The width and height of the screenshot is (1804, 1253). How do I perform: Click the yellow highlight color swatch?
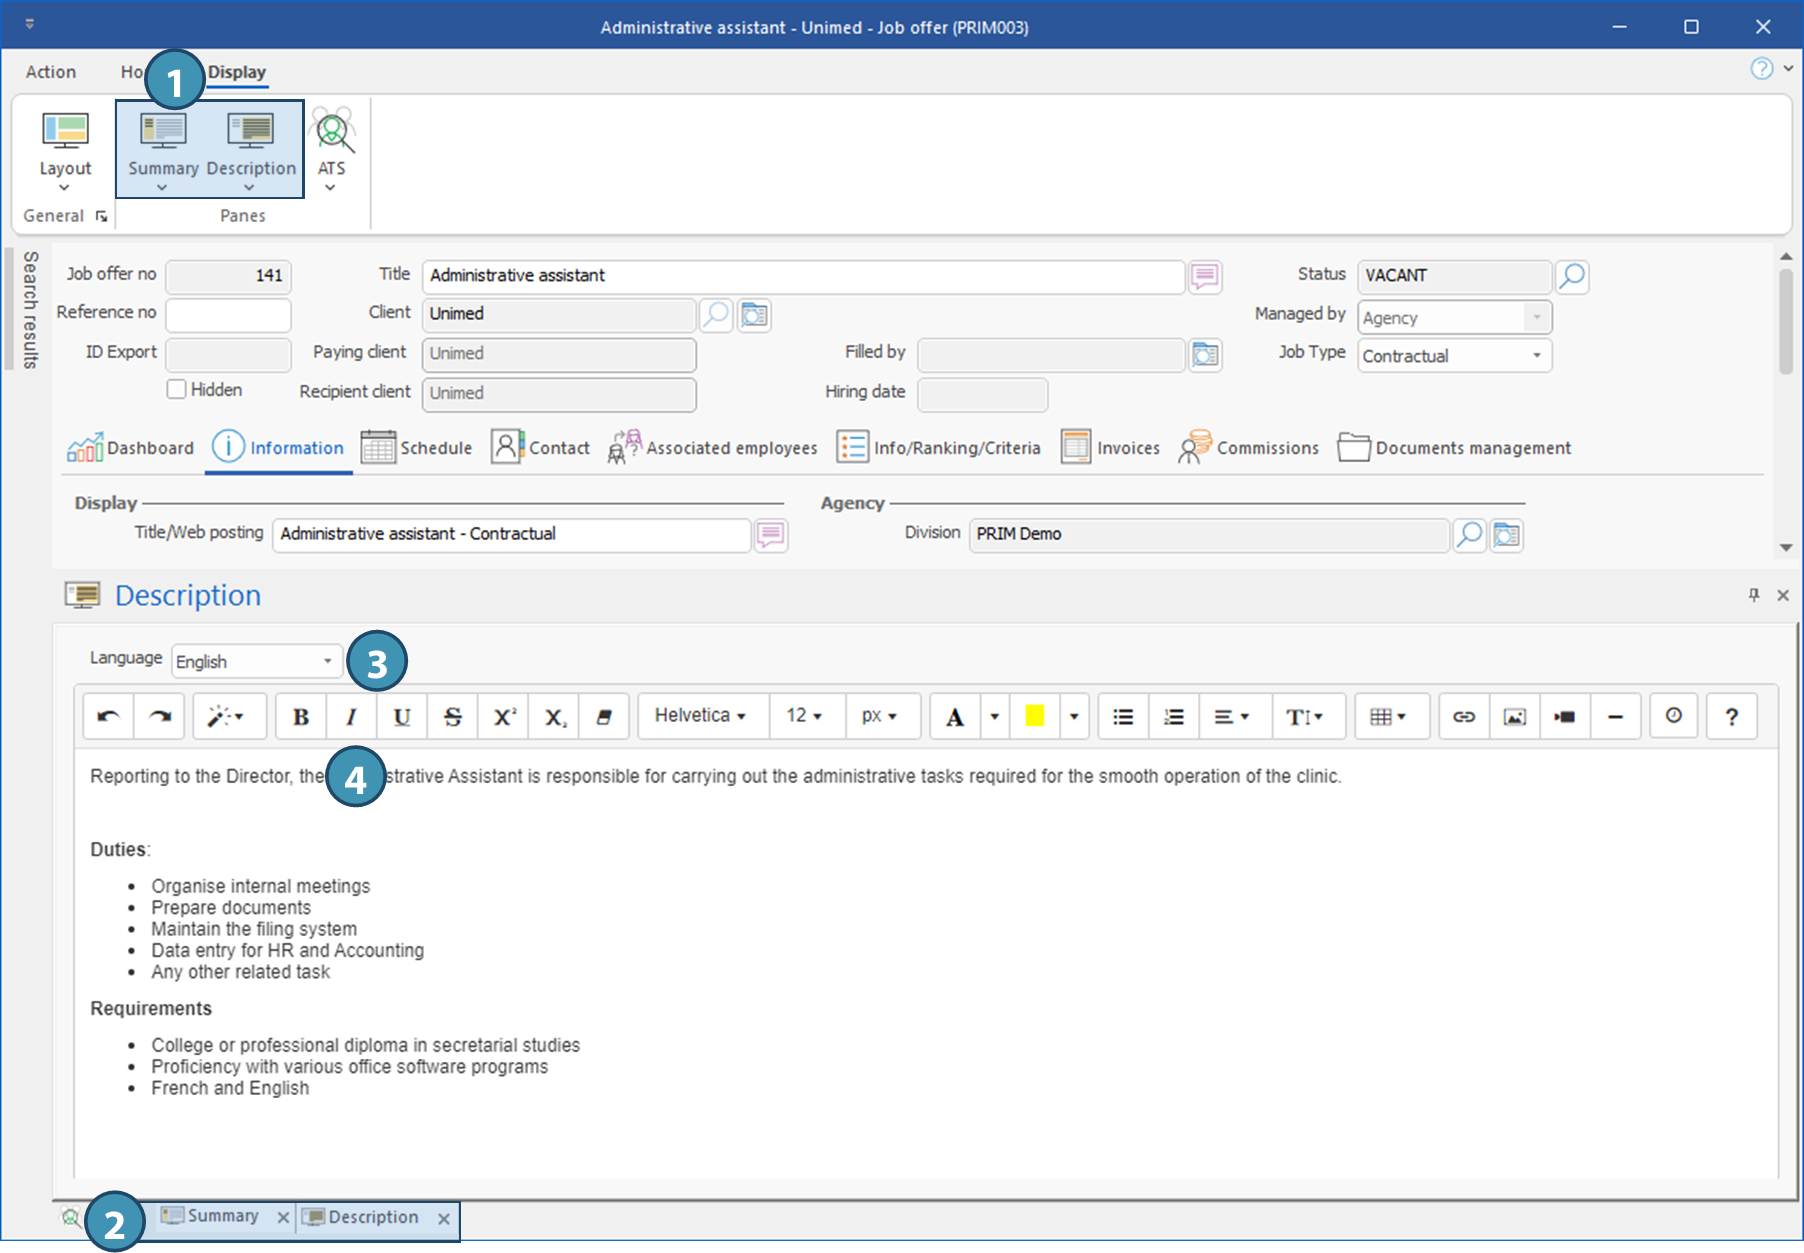pos(1034,716)
